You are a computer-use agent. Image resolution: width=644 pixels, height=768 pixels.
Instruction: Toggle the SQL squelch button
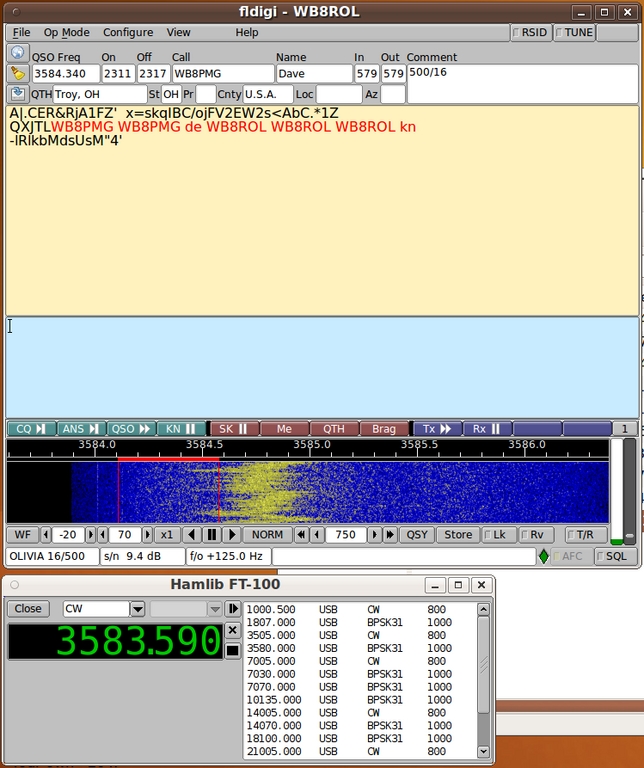click(615, 556)
